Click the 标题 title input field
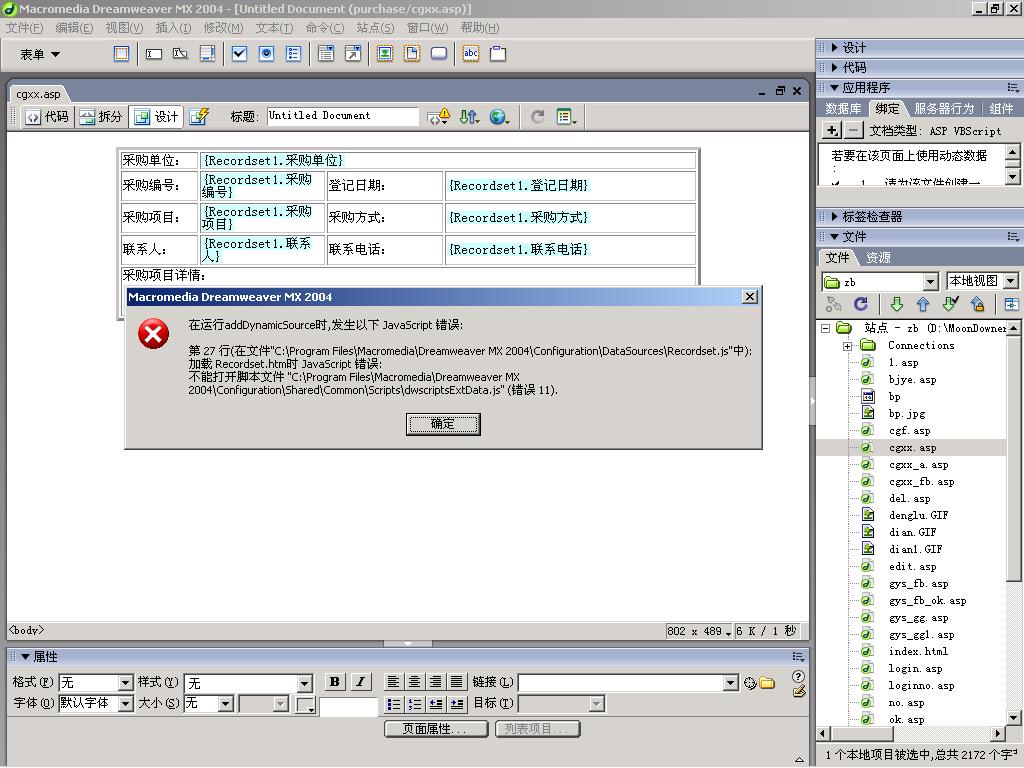This screenshot has height=768, width=1024. coord(342,116)
